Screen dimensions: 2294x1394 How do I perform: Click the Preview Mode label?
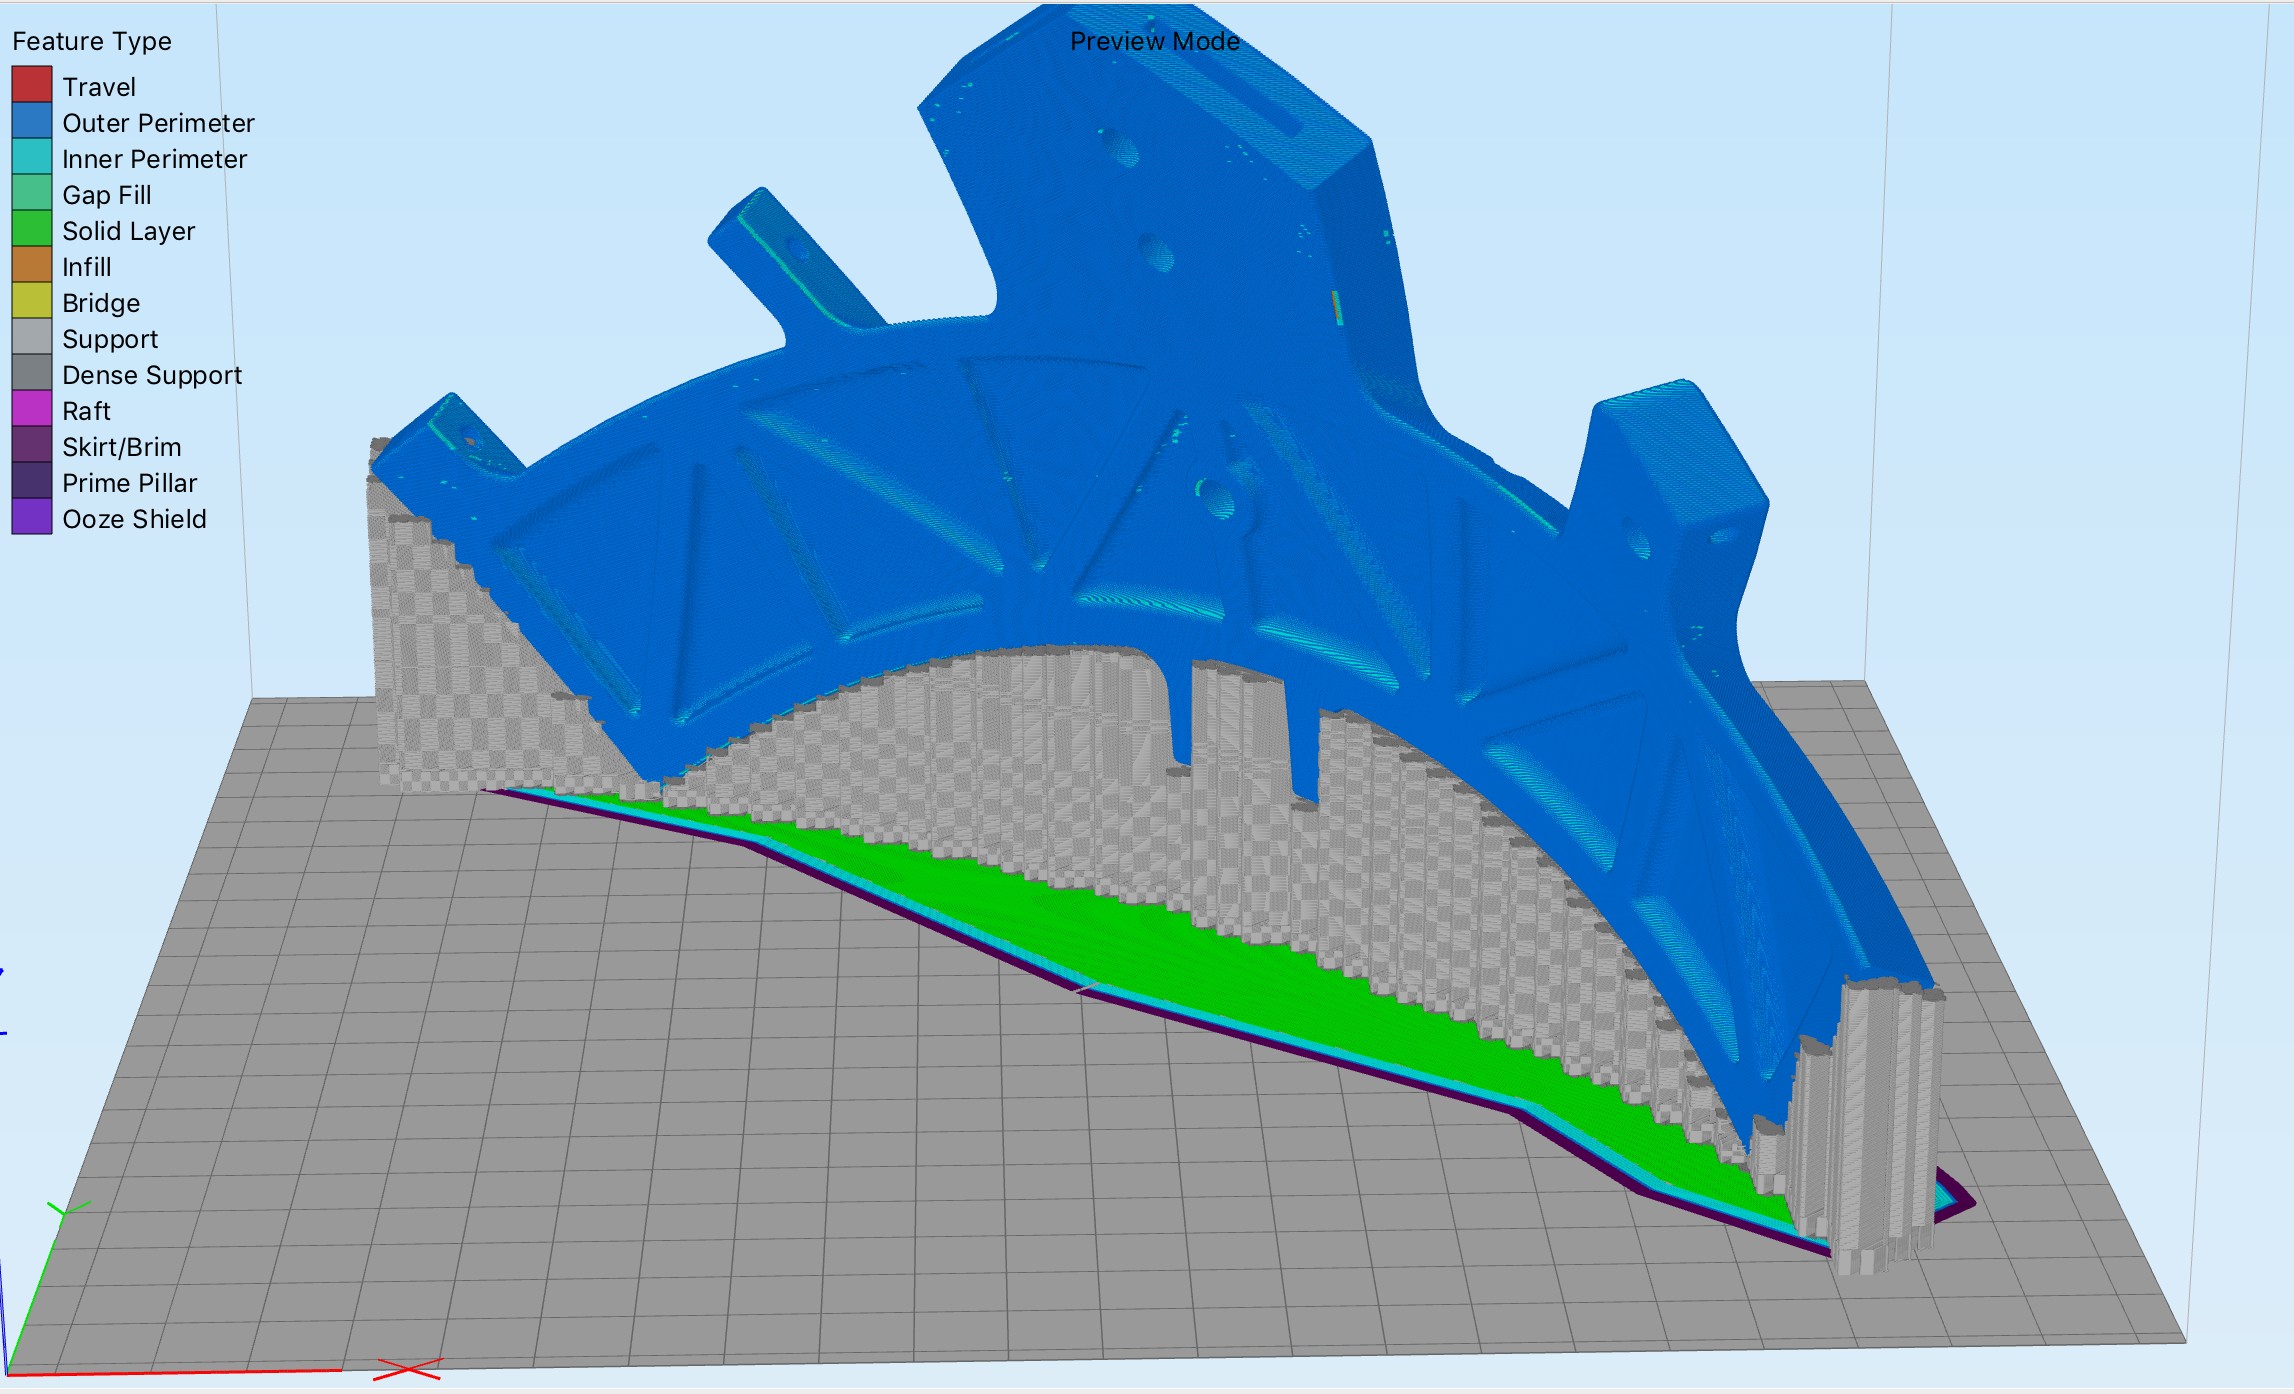tap(1154, 41)
